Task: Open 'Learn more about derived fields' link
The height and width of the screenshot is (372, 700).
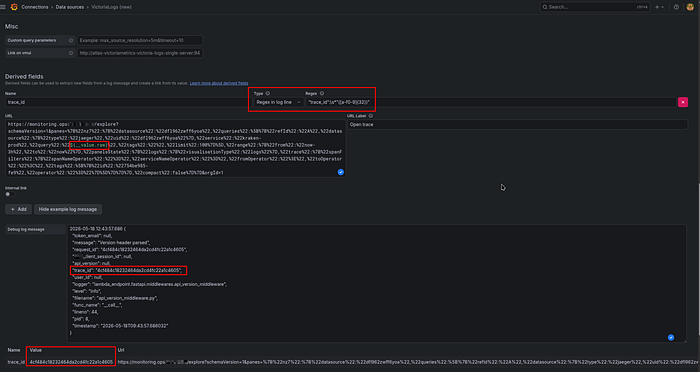Action: pyautogui.click(x=219, y=84)
